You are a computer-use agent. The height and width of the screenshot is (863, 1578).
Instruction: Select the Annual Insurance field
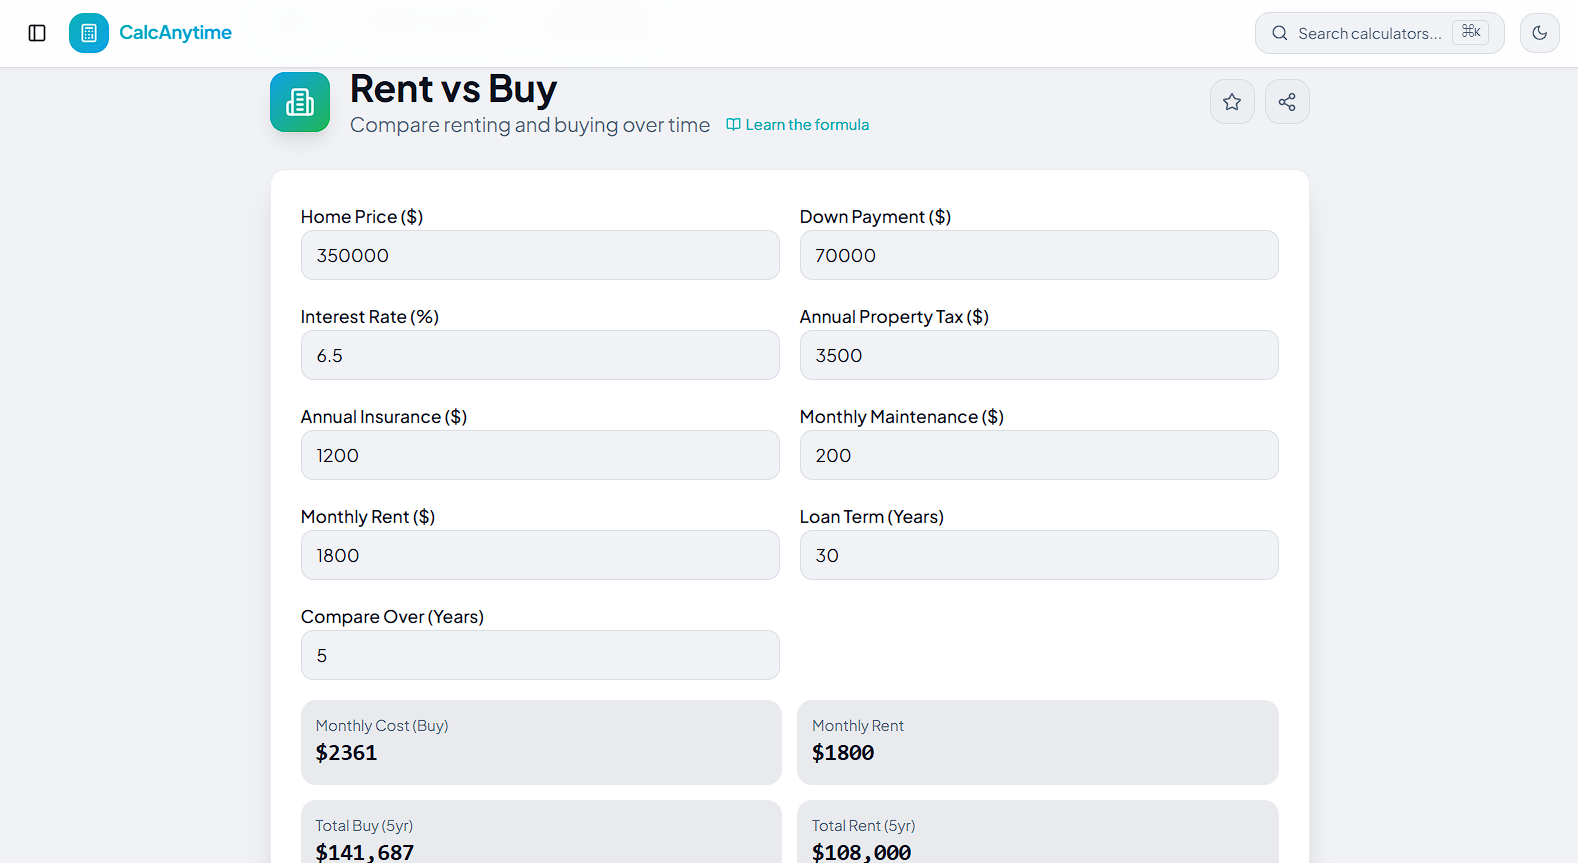540,455
